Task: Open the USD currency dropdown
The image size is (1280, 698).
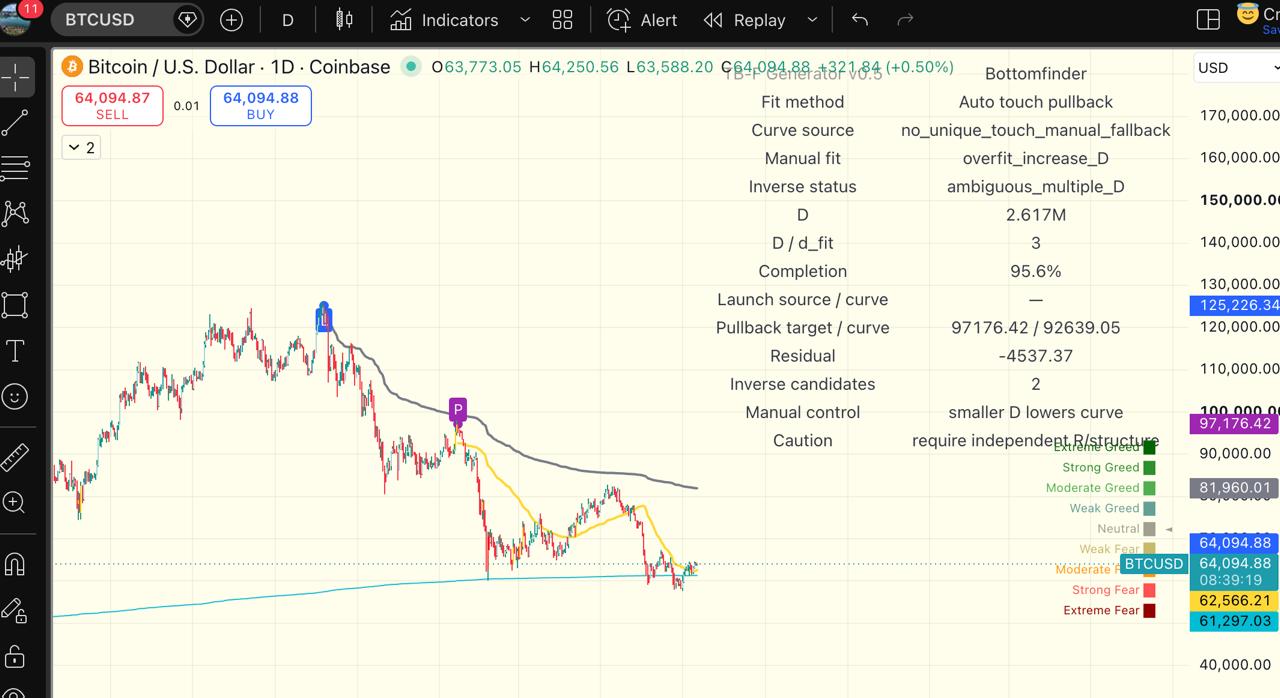Action: (1237, 67)
